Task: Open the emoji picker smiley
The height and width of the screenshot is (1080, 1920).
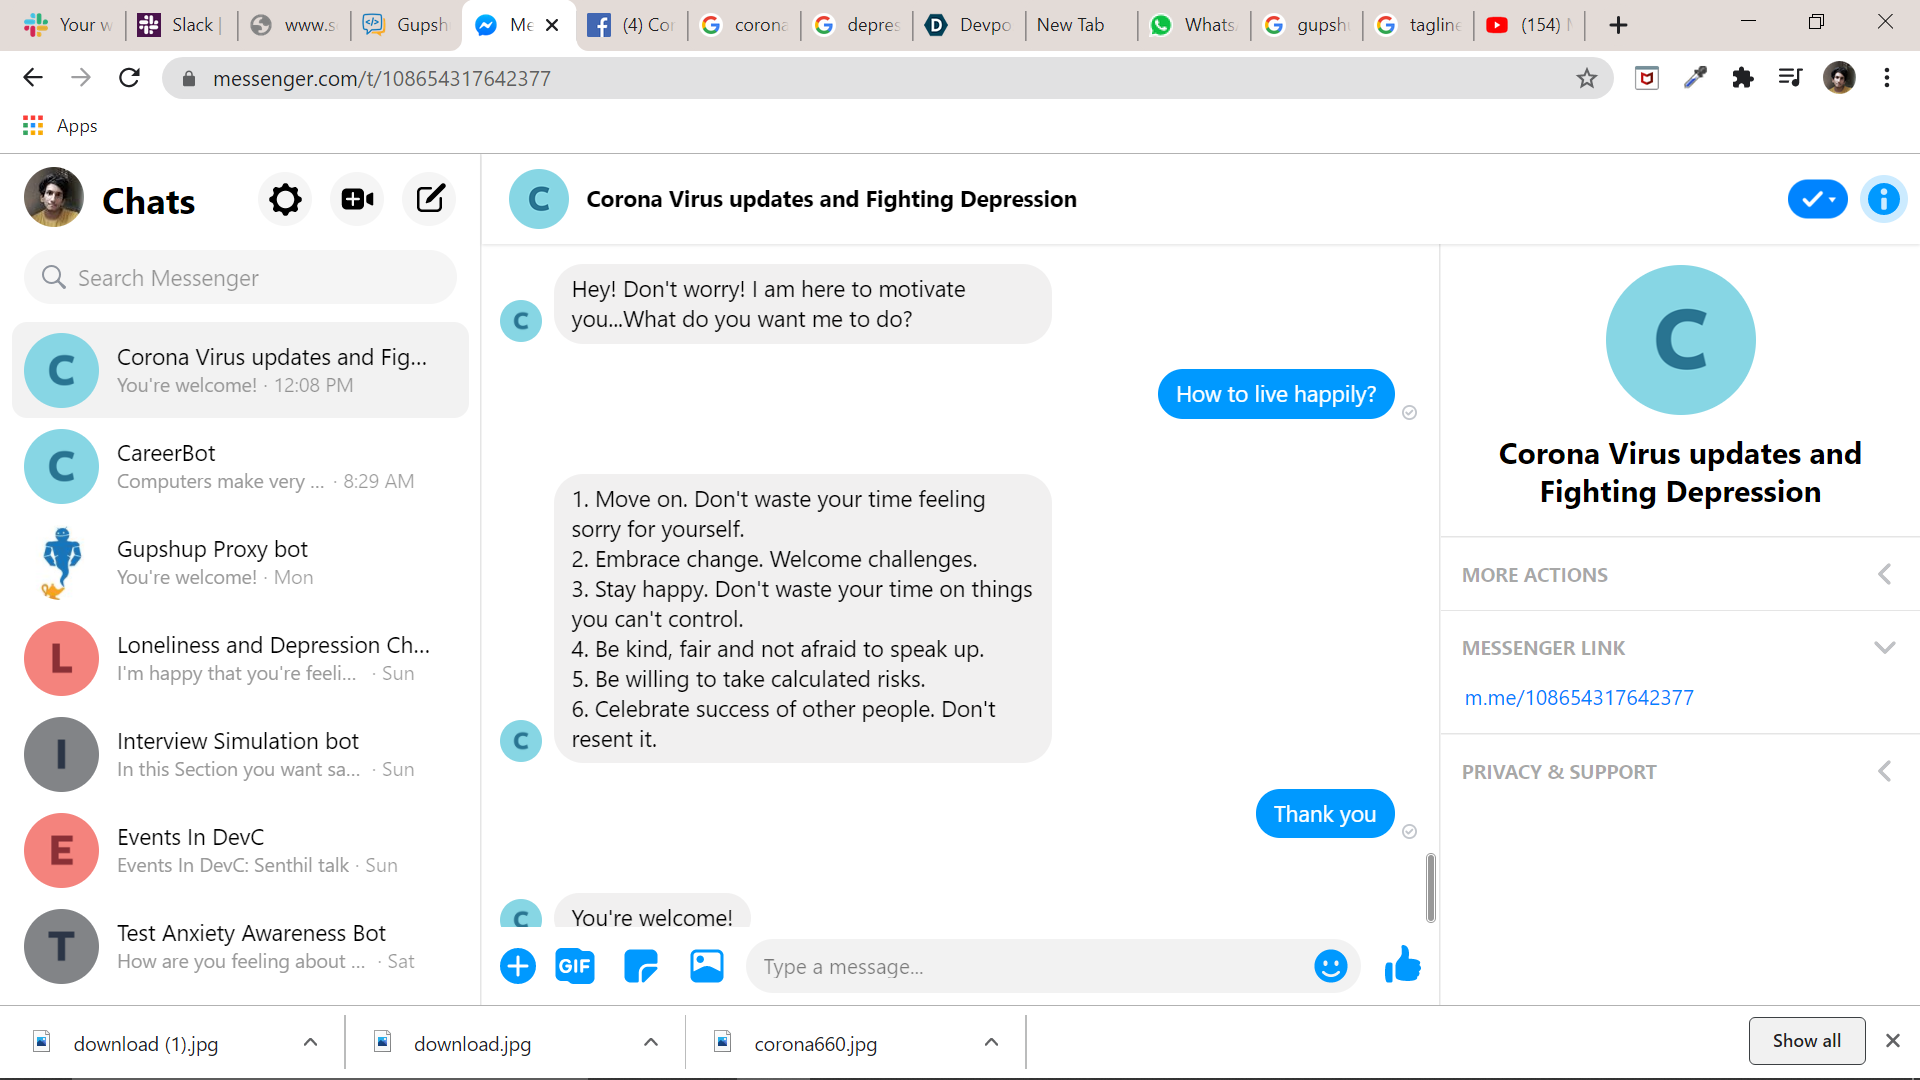Action: tap(1330, 966)
